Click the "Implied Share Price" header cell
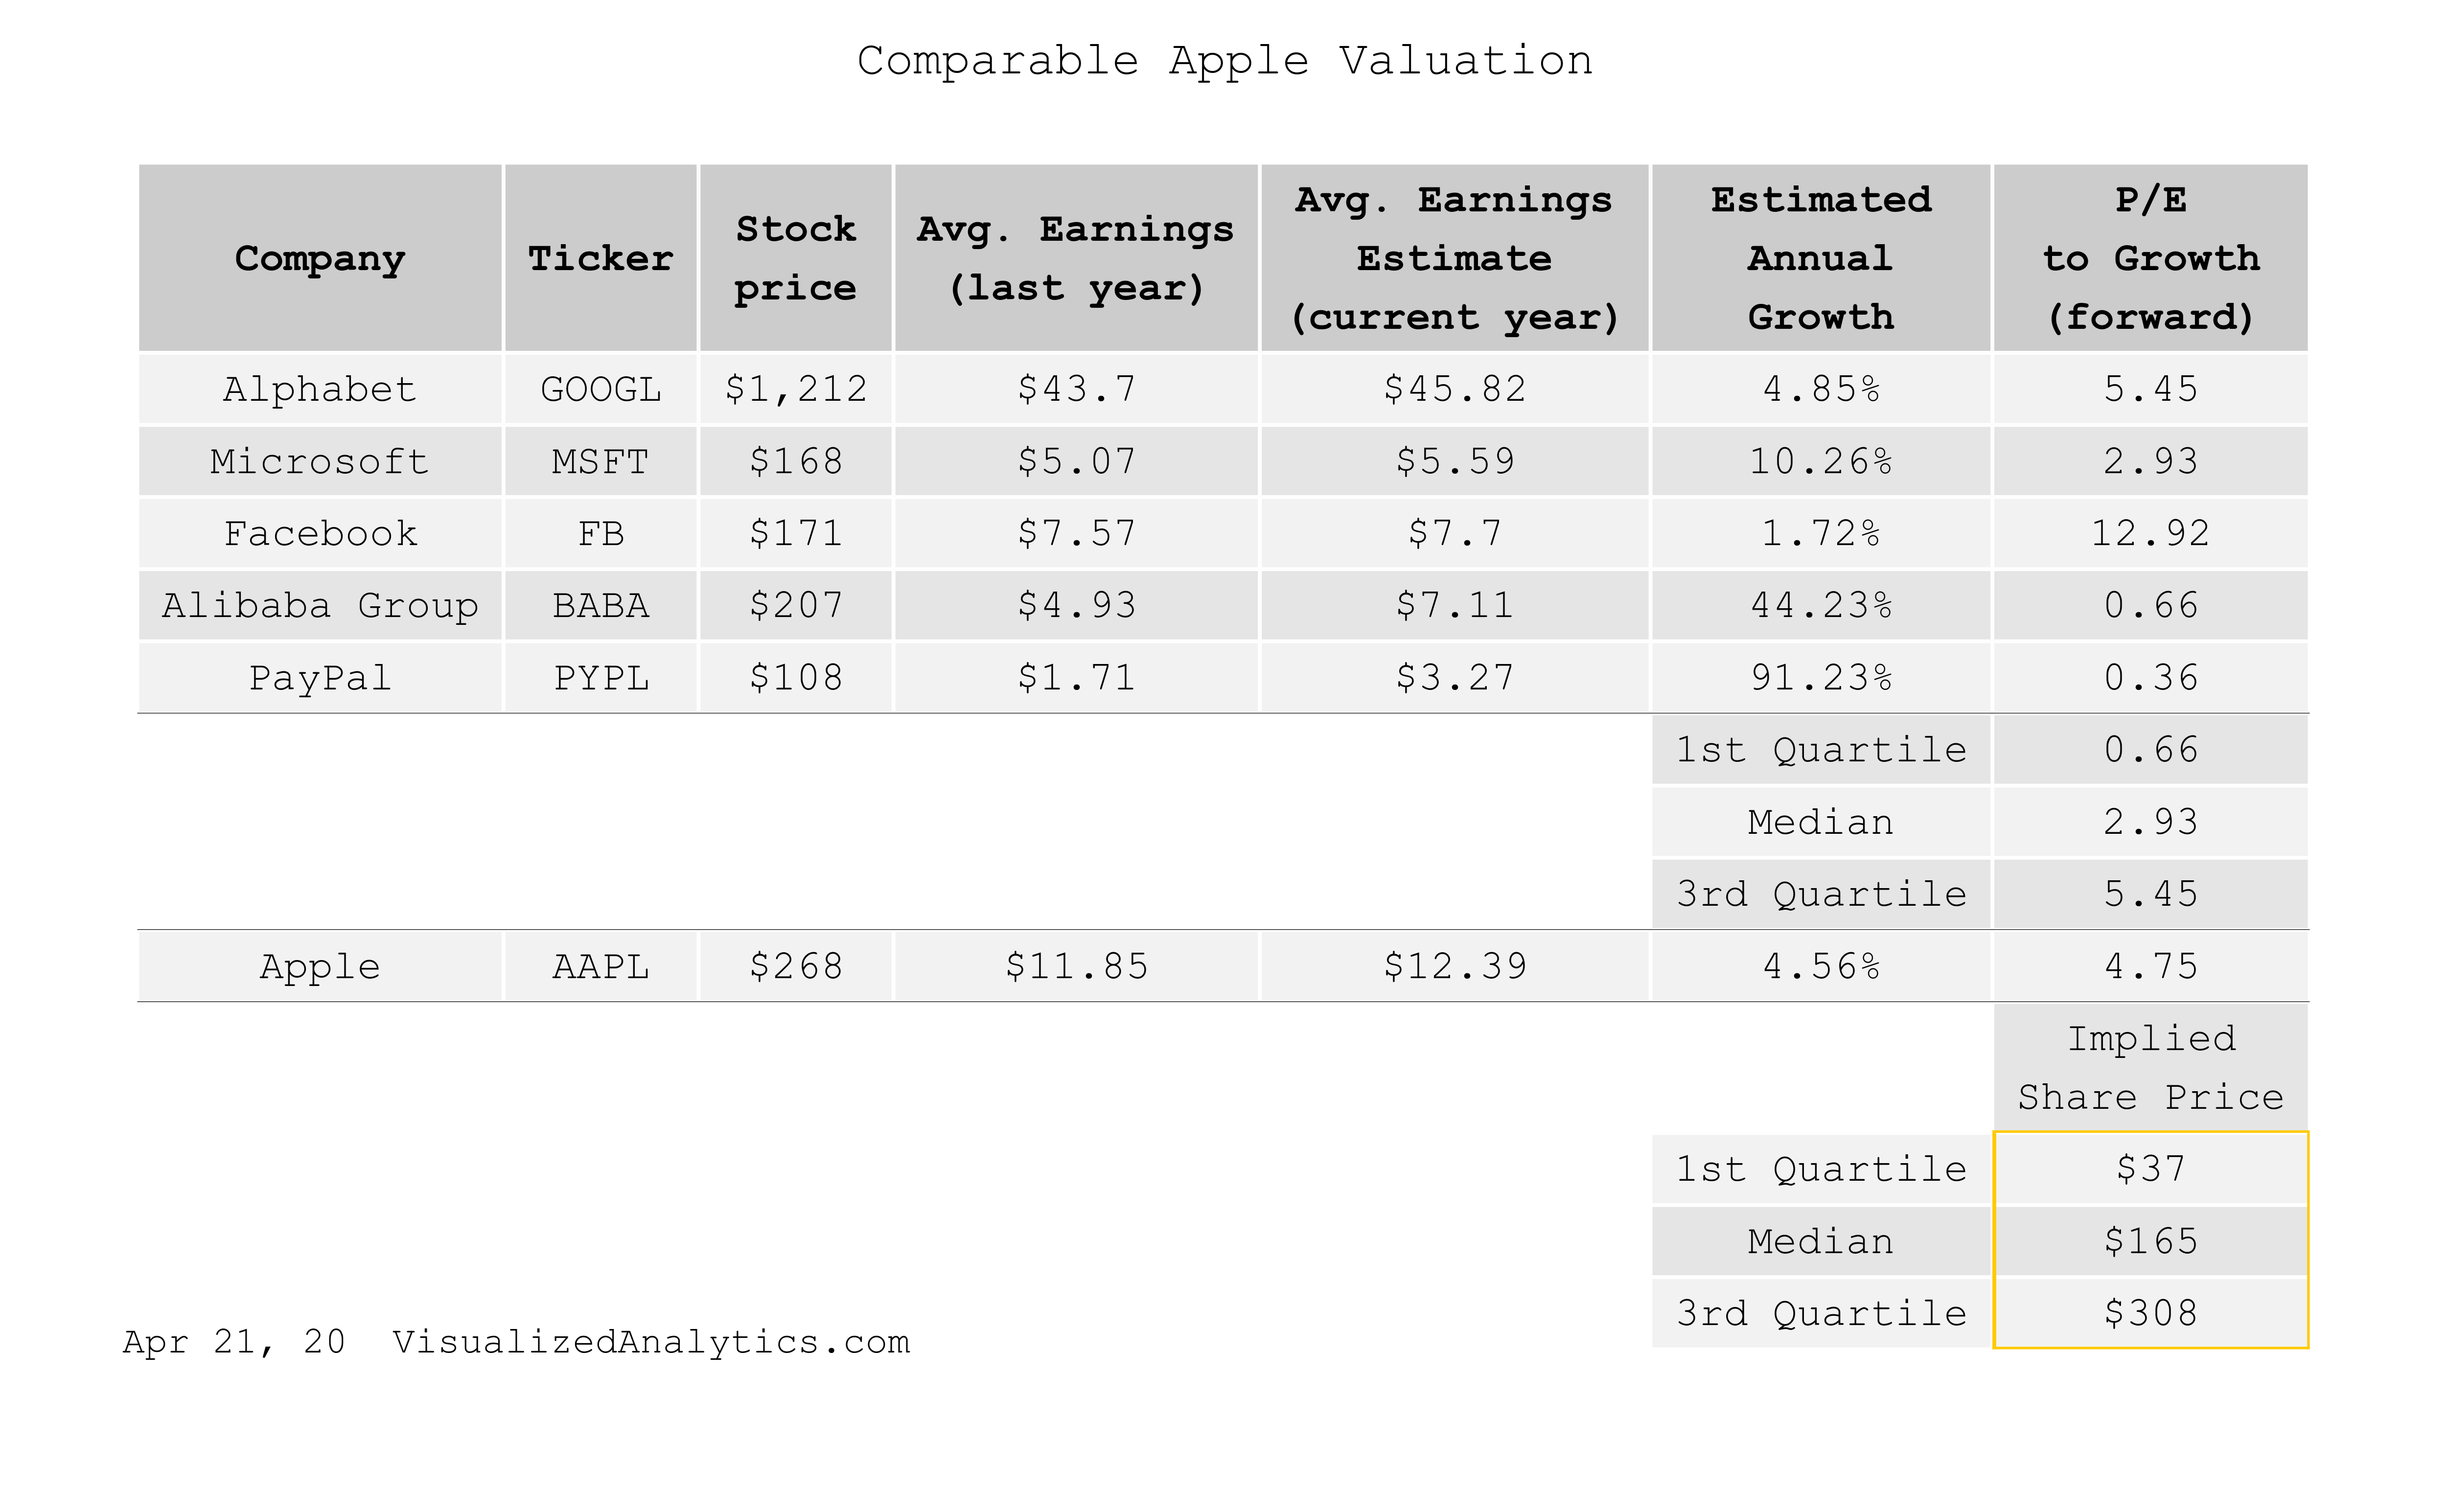Image resolution: width=2447 pixels, height=1512 pixels. 2150,1068
